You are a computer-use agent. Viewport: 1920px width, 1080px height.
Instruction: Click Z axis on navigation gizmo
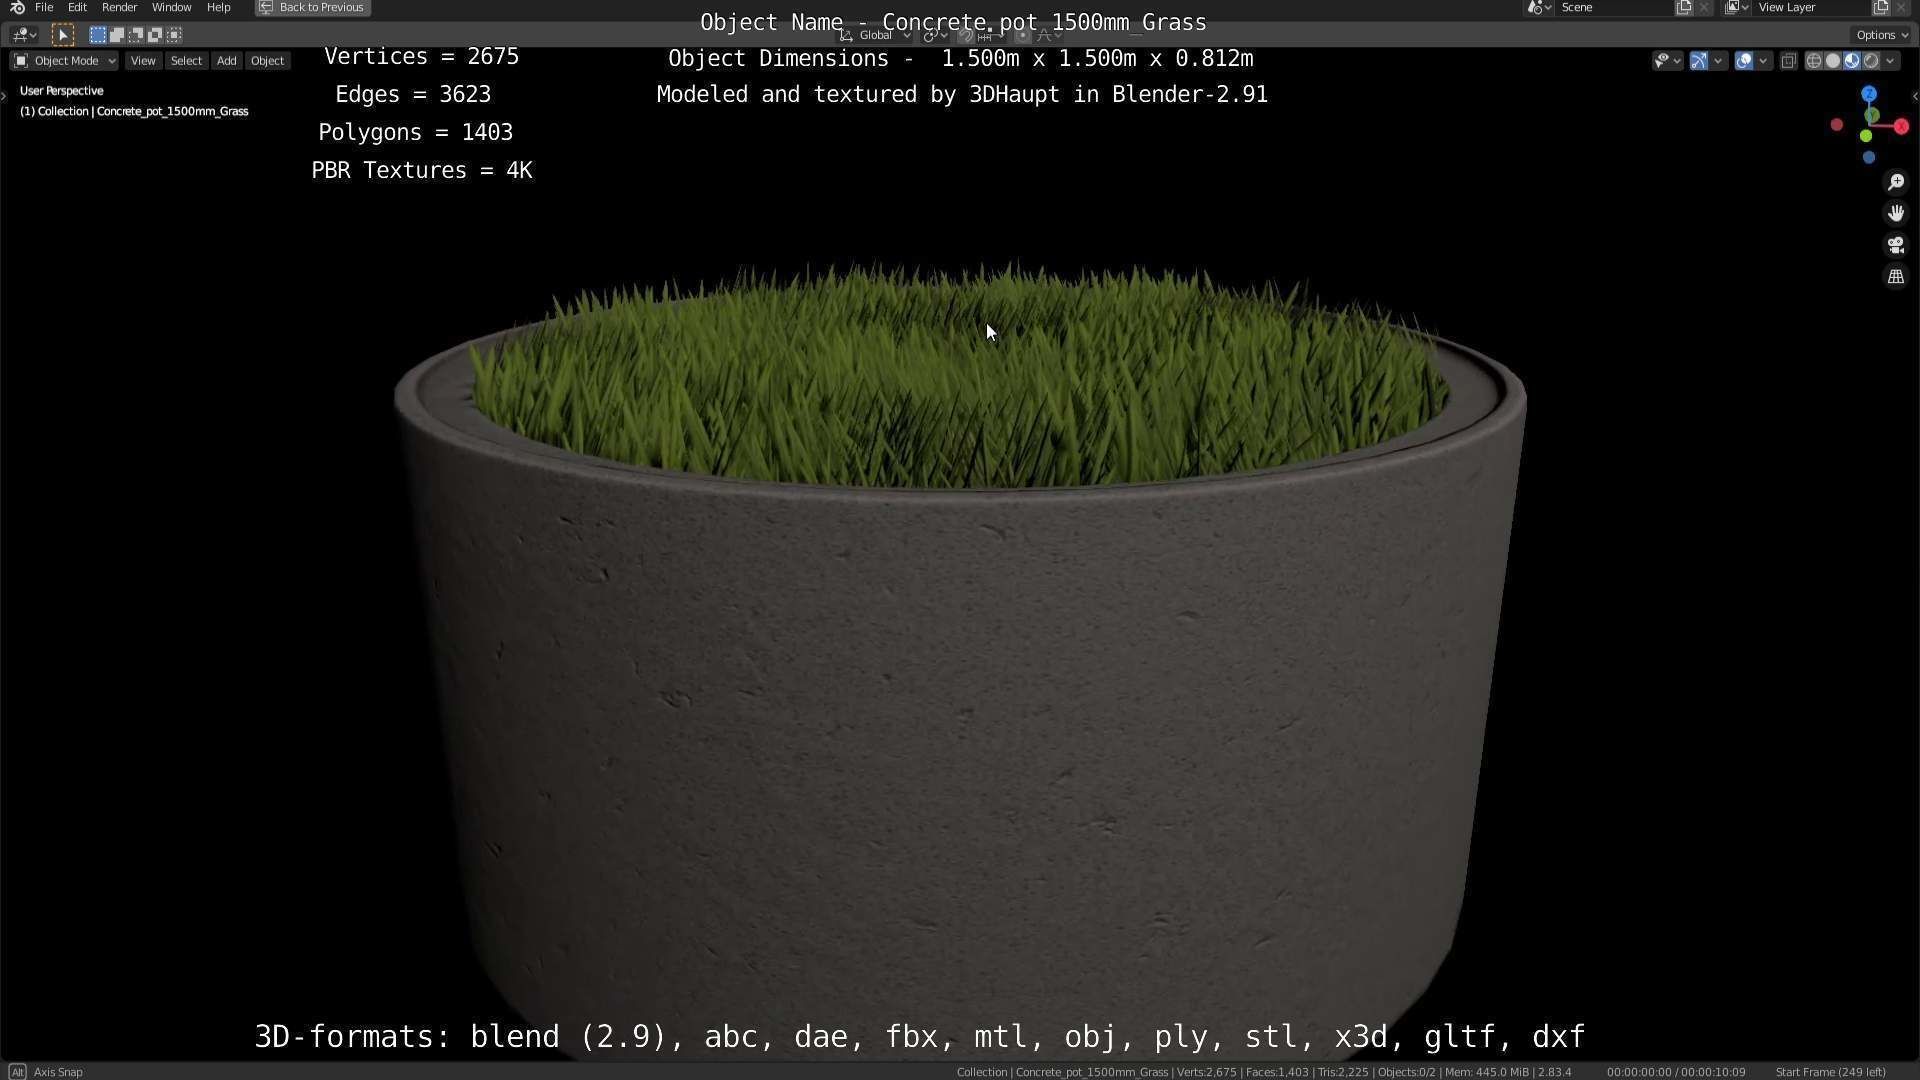click(1869, 94)
